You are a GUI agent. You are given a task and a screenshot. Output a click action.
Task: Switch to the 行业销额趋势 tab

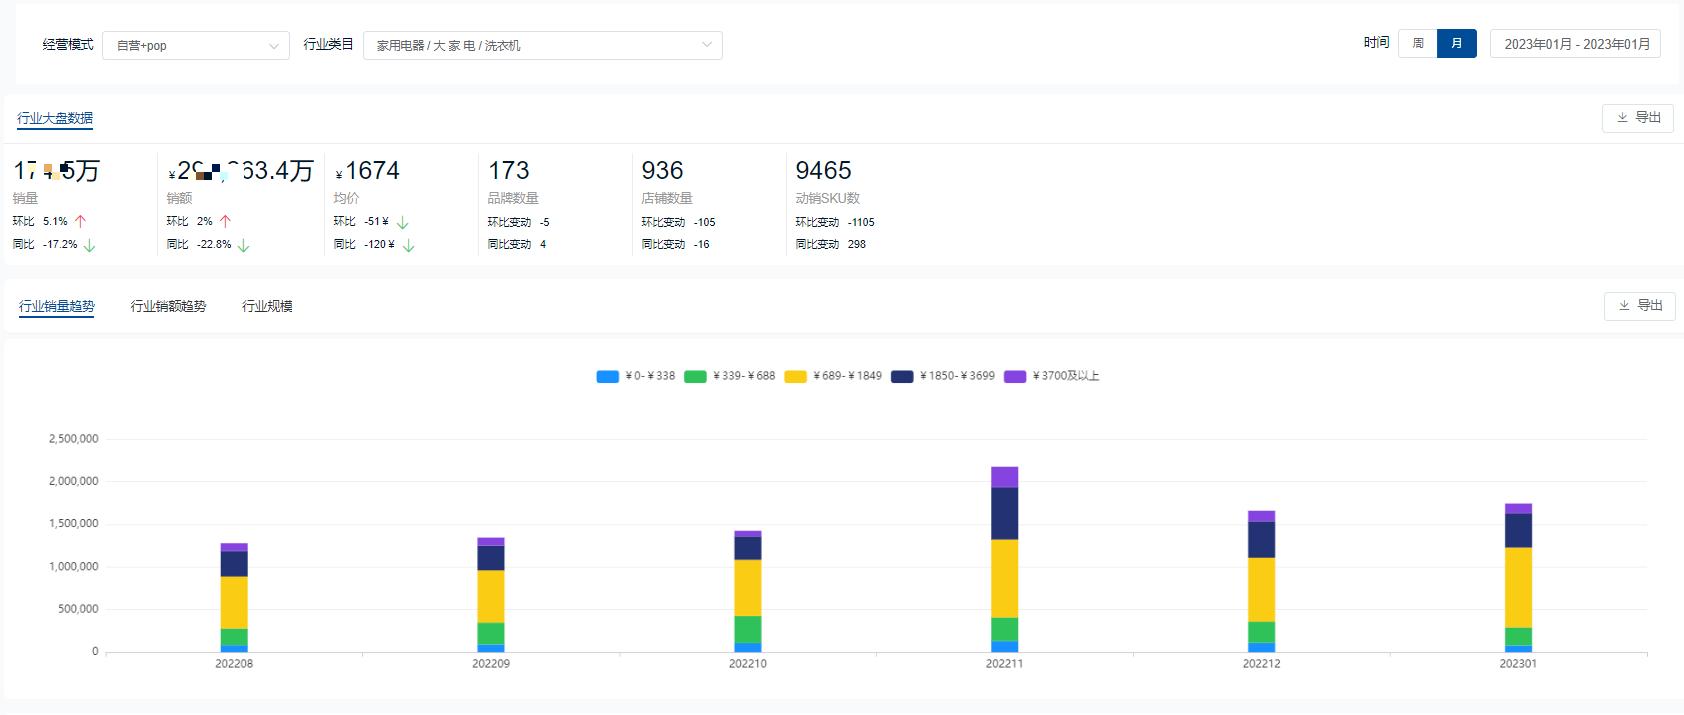[168, 306]
